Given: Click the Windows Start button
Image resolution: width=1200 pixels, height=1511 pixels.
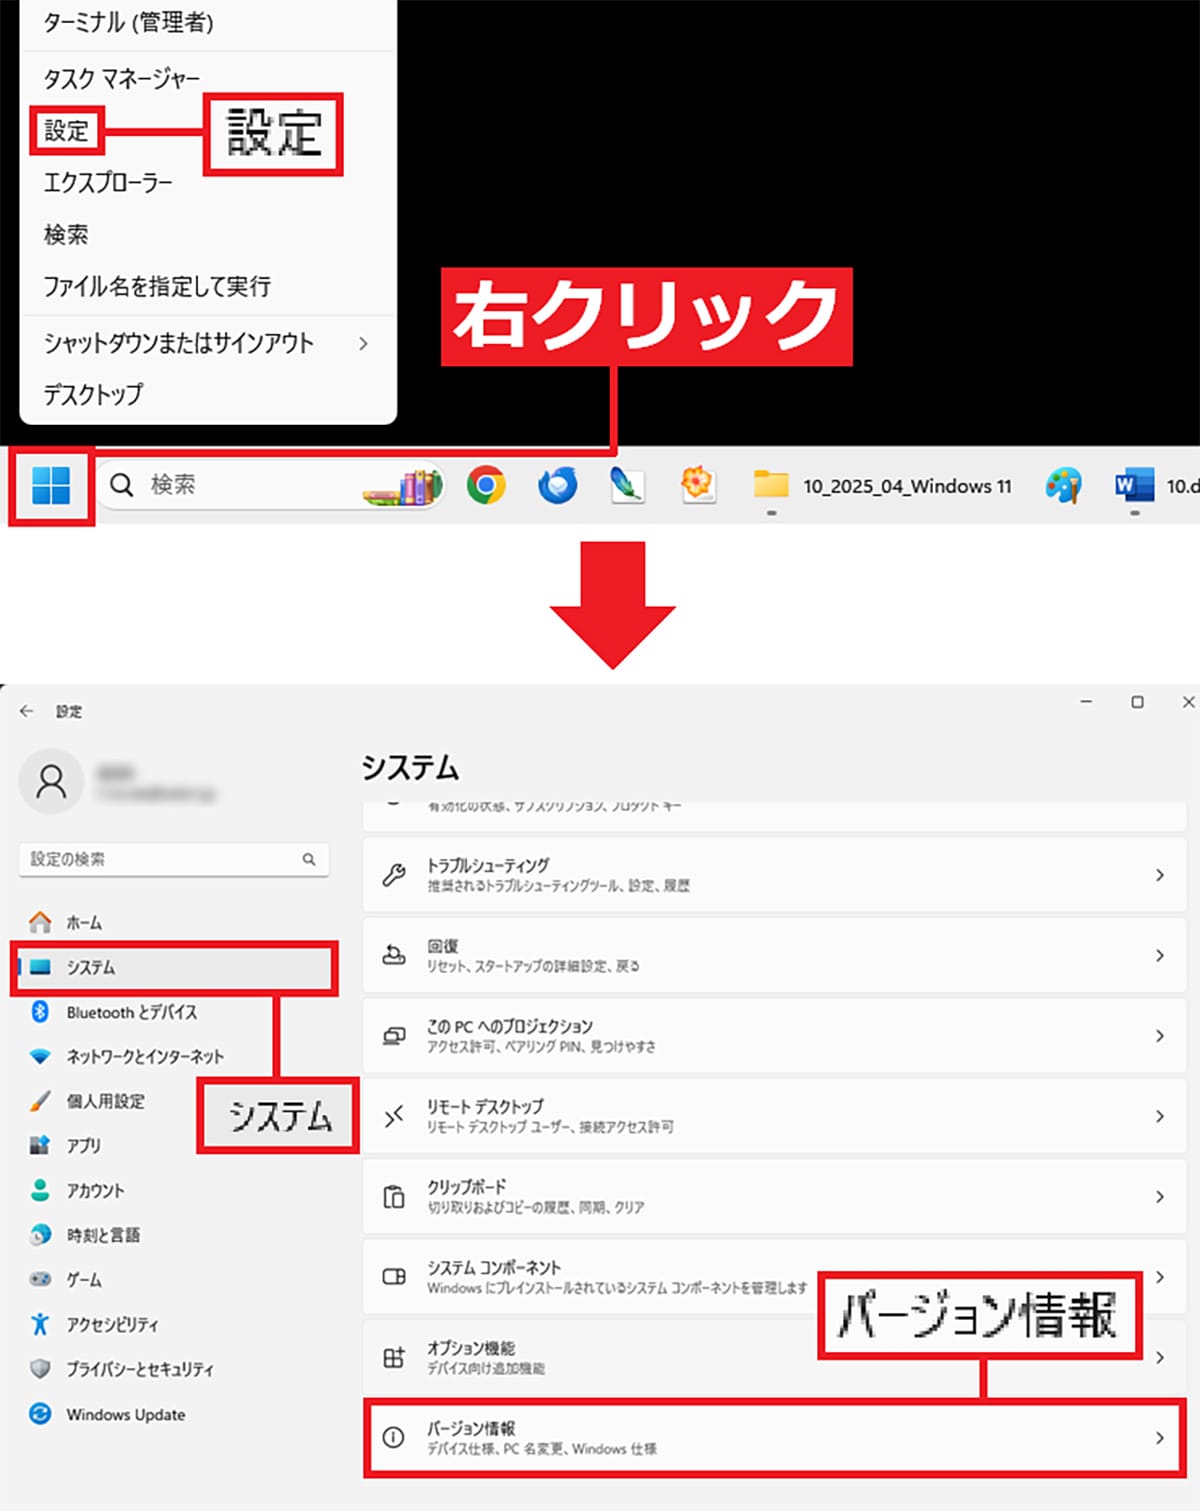Looking at the screenshot, I should (52, 485).
